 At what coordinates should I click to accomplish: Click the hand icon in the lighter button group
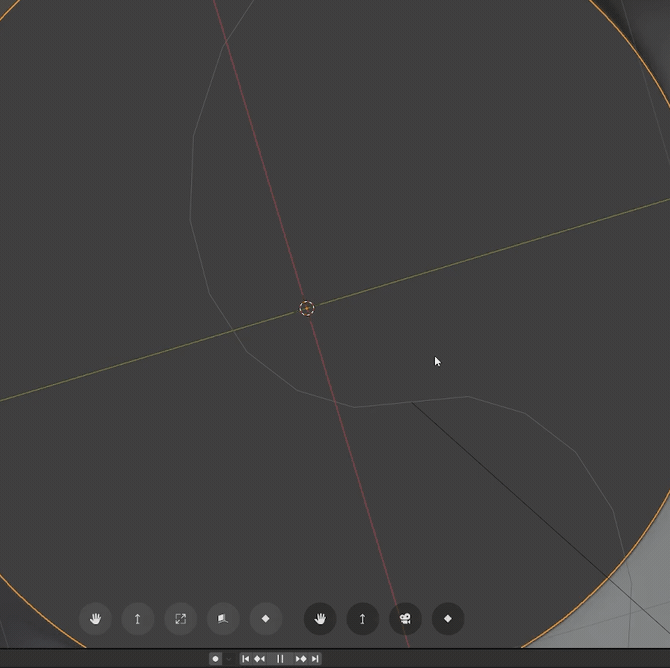(95, 619)
